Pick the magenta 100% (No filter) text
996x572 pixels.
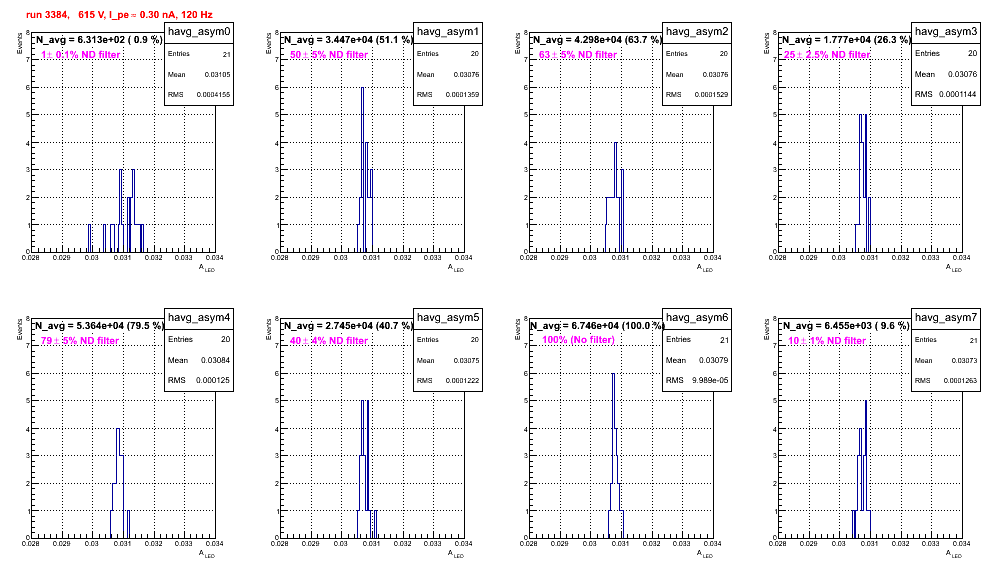tap(578, 340)
